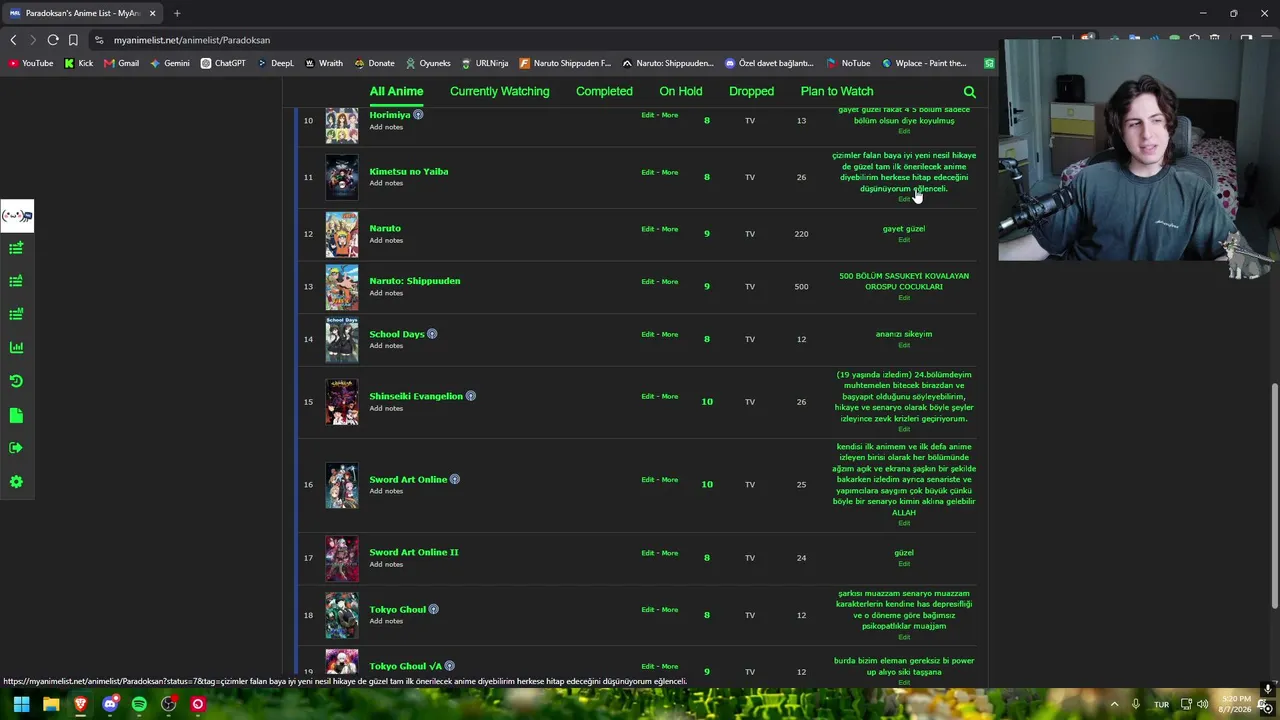Switch to the All Anime tab
The width and height of the screenshot is (1280, 720).
[x=396, y=91]
